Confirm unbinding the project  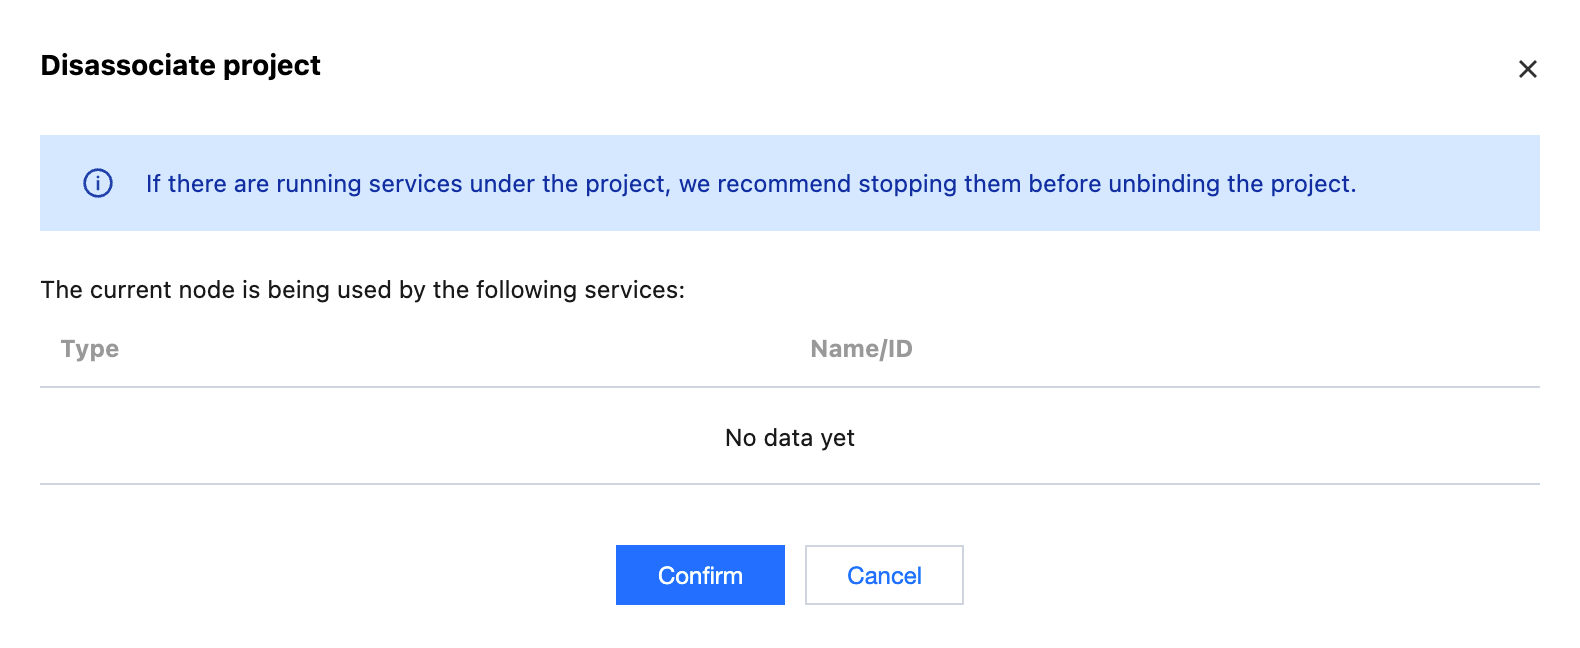point(700,575)
